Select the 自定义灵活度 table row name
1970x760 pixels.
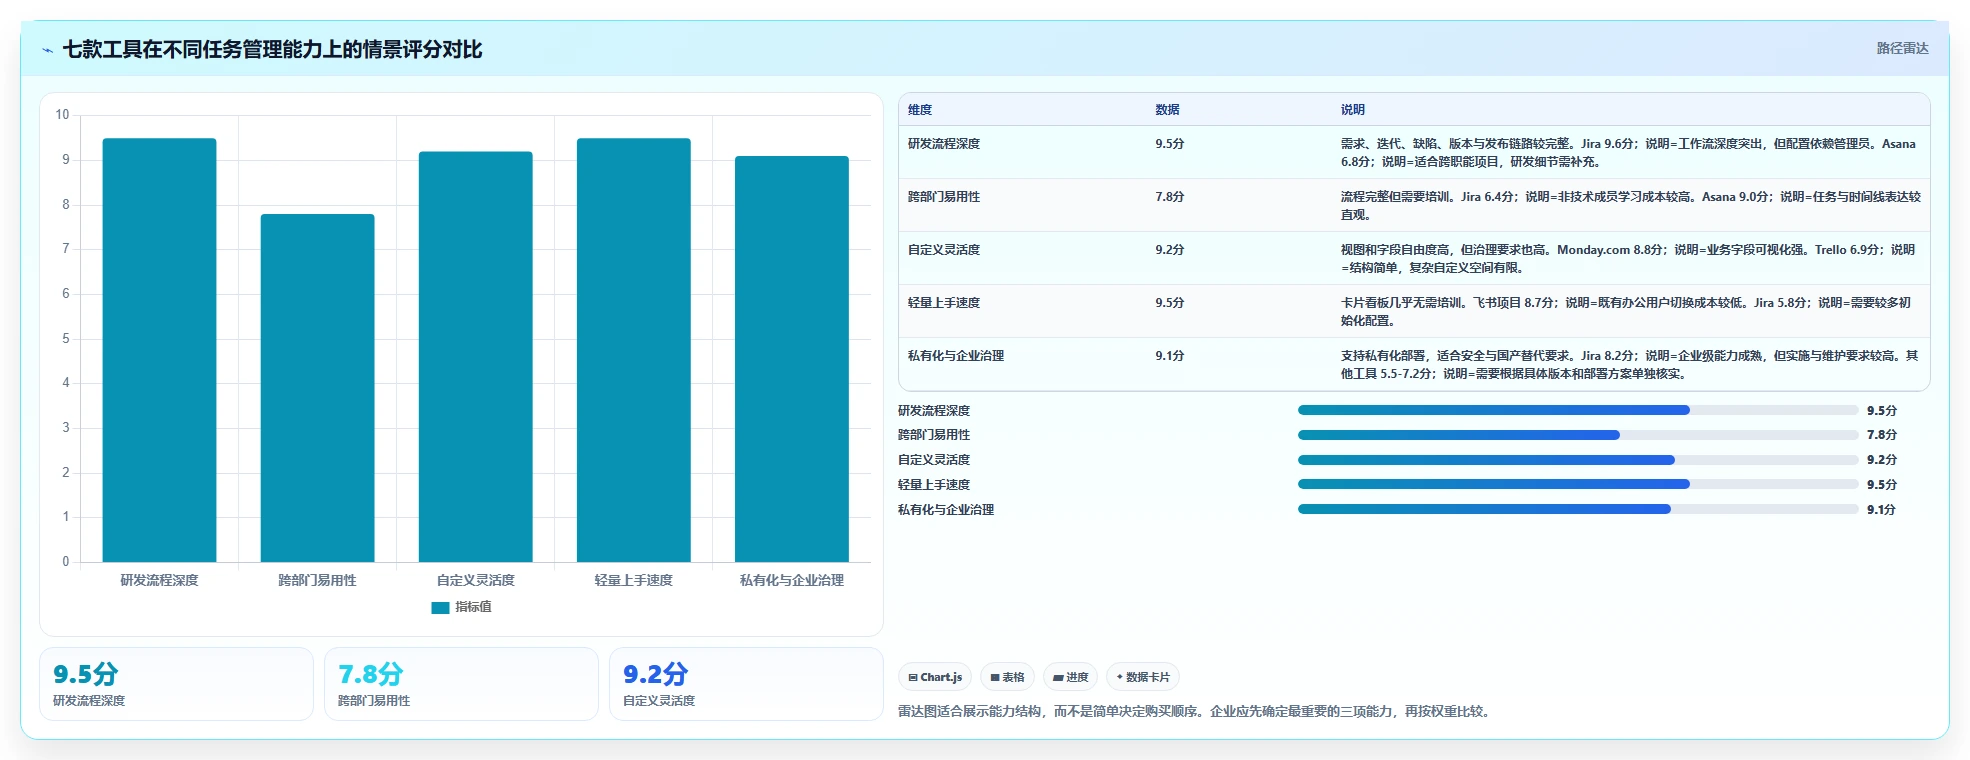pyautogui.click(x=944, y=250)
